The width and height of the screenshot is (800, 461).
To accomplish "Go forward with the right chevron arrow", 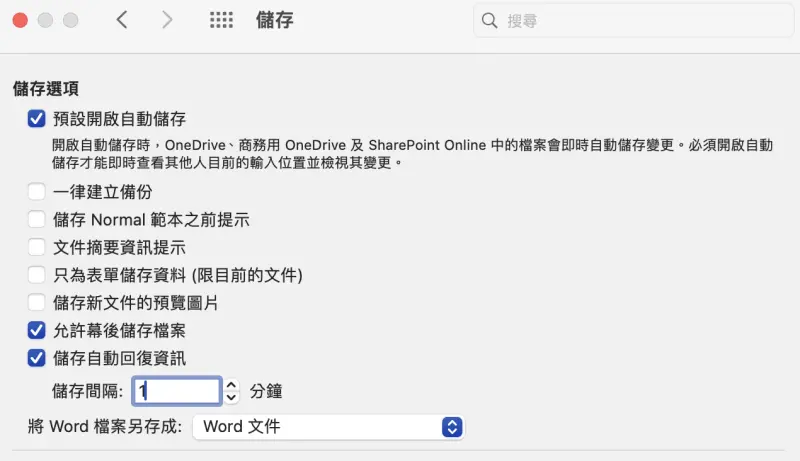I will click(x=167, y=20).
